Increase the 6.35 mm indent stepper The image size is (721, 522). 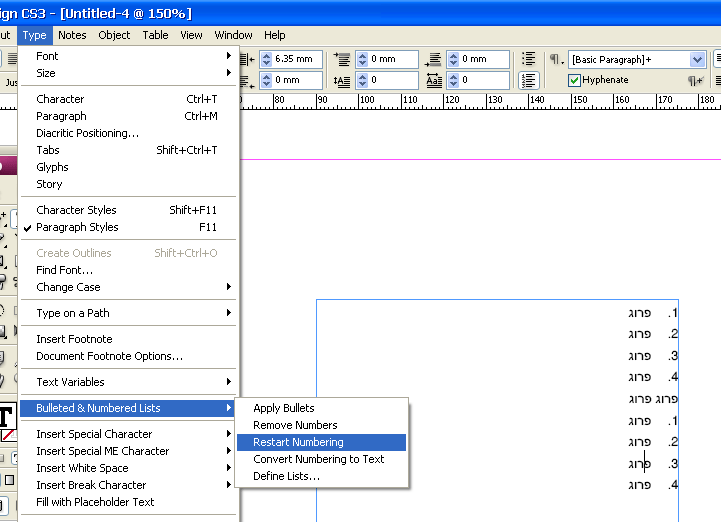[267, 56]
